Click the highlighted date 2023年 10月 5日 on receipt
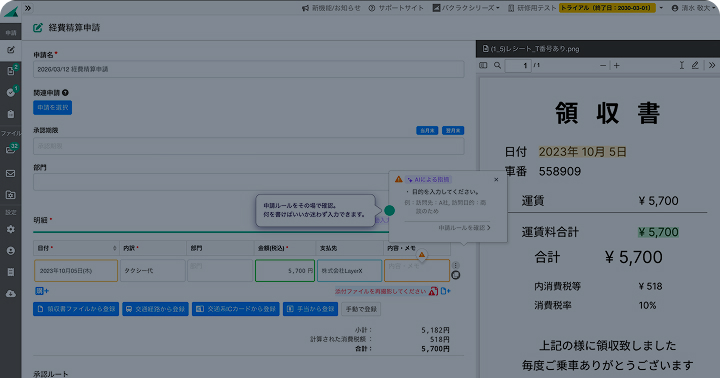Screen dimensions: 720x378 [582, 152]
